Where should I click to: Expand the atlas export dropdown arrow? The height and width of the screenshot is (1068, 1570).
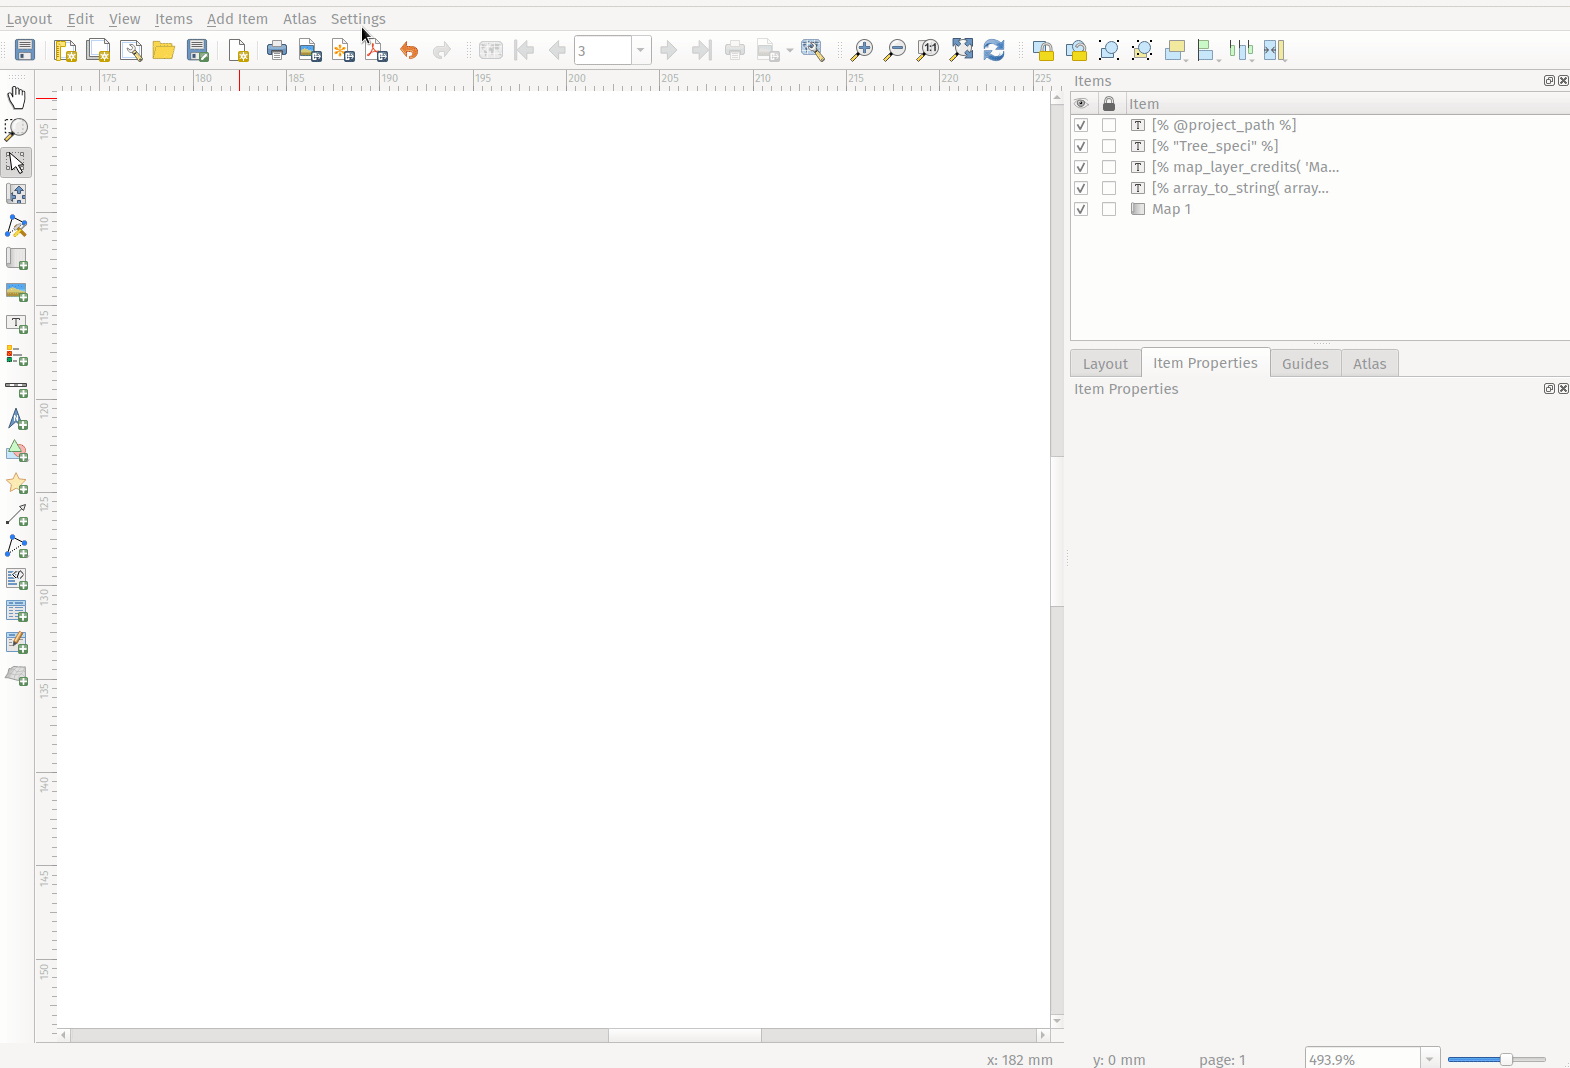pos(790,50)
